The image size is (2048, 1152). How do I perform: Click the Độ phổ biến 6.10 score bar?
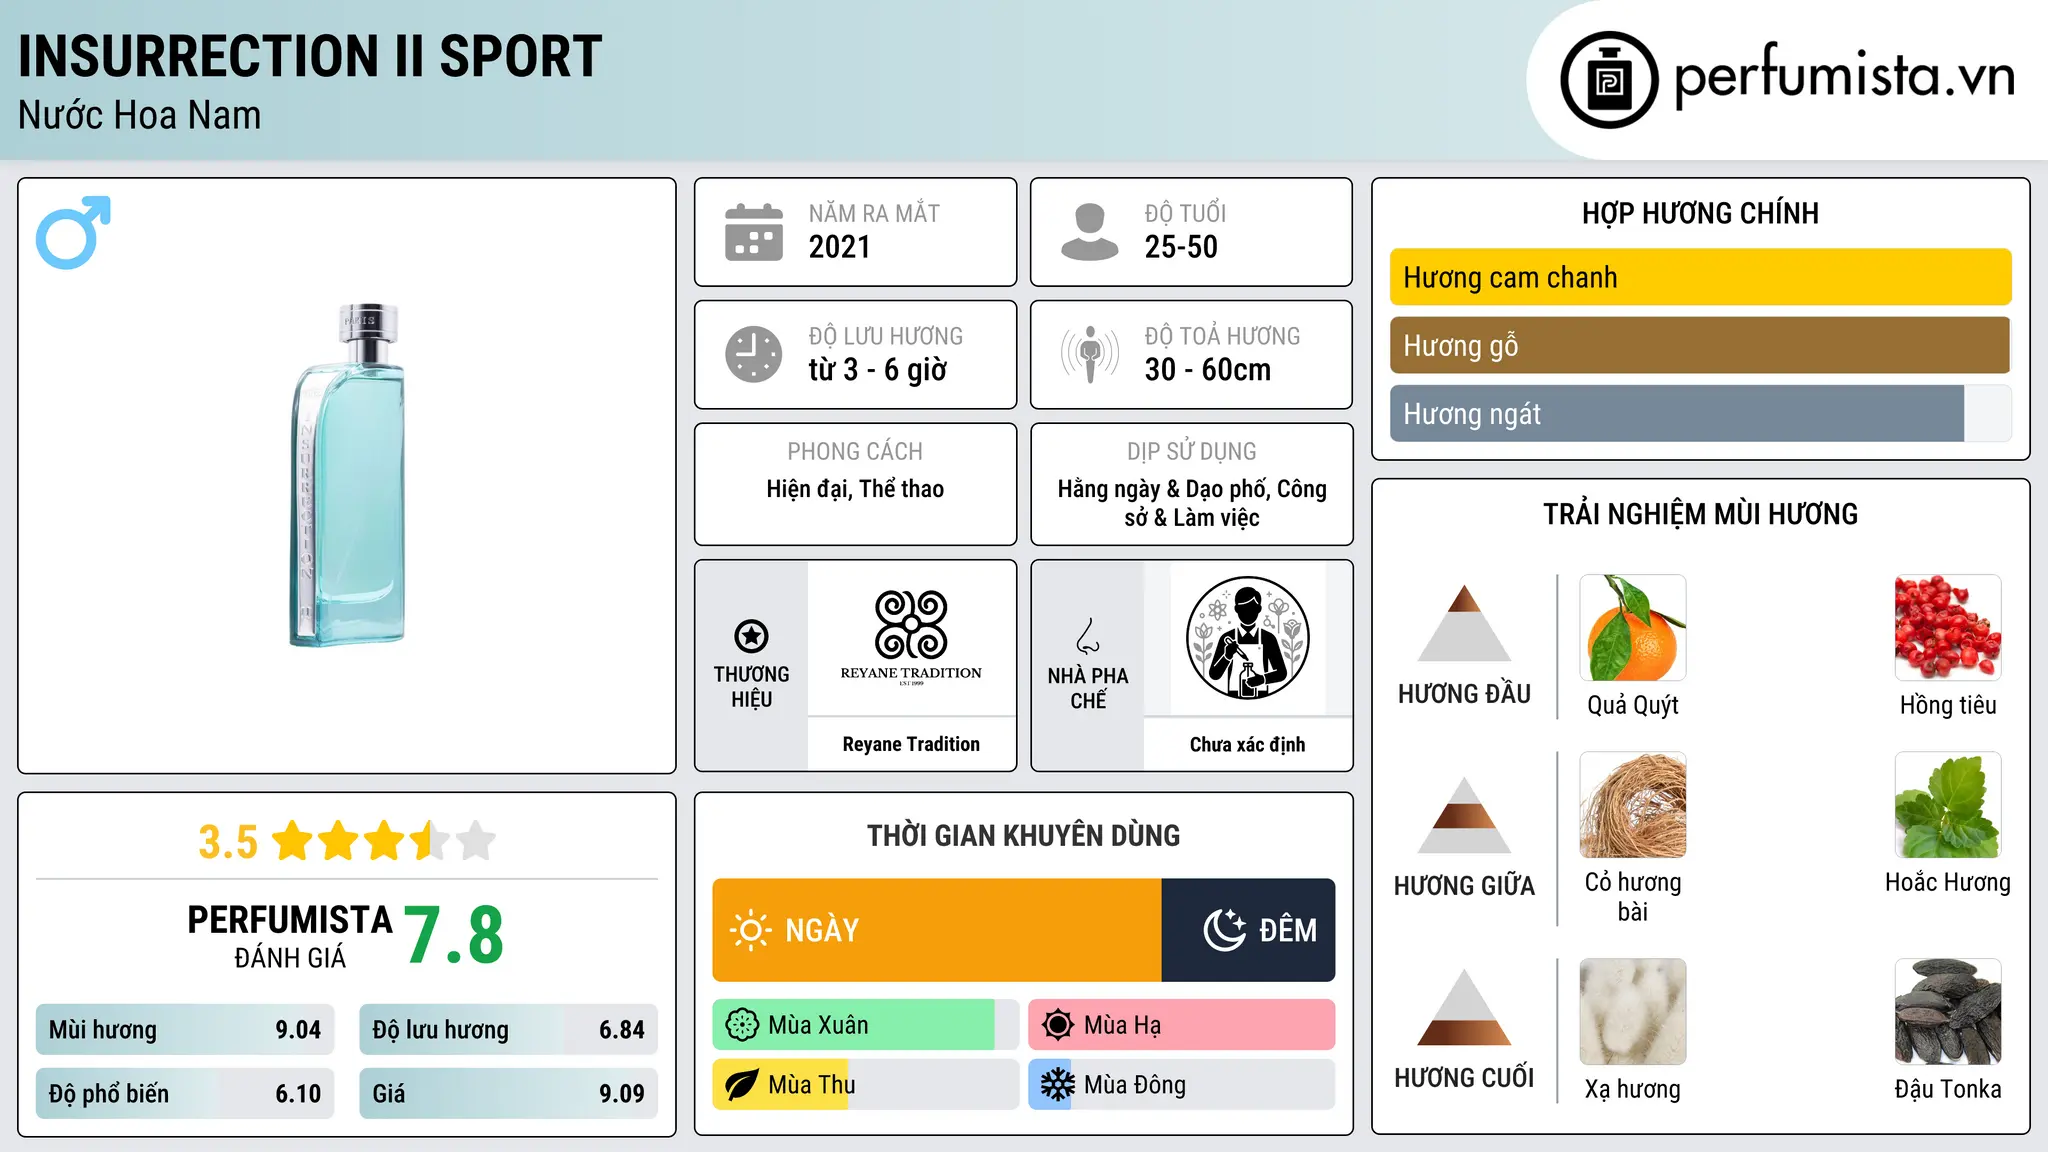(x=185, y=1093)
